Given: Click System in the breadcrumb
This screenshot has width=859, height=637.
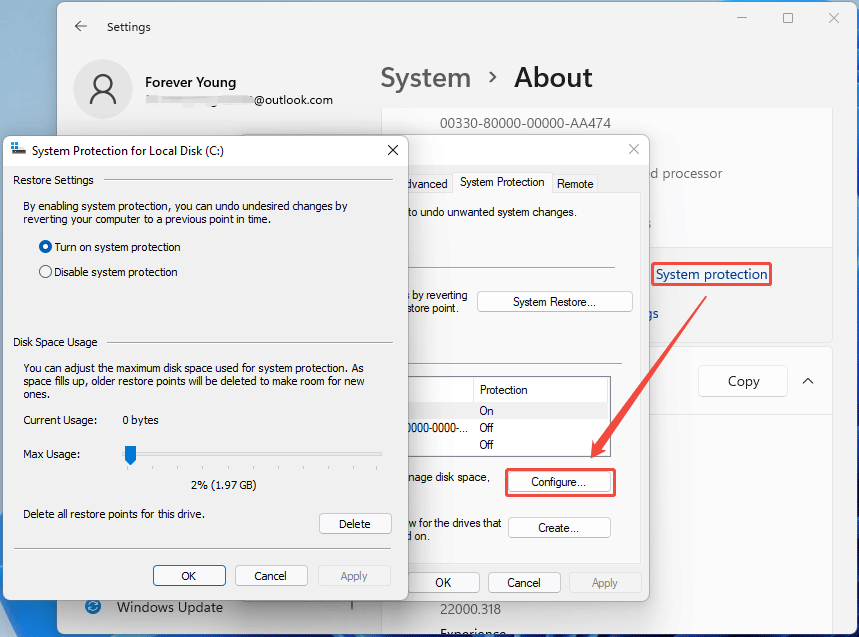Looking at the screenshot, I should pyautogui.click(x=426, y=78).
